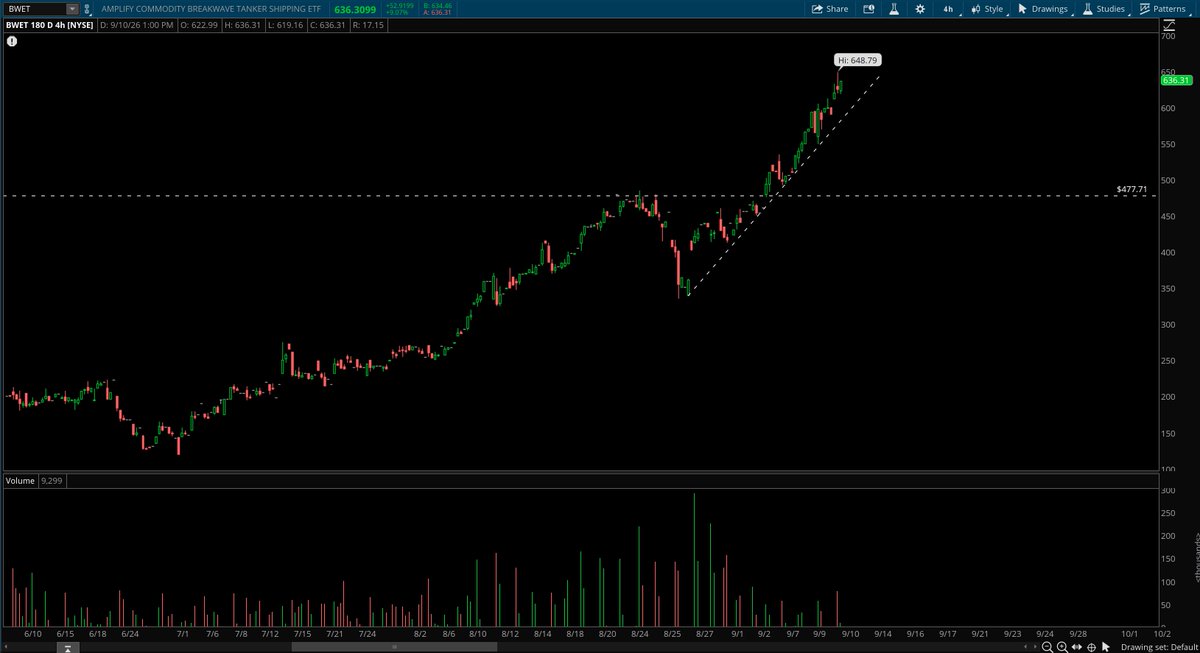Click the BWET symbol input field
This screenshot has height=653, width=1200.
tap(33, 8)
